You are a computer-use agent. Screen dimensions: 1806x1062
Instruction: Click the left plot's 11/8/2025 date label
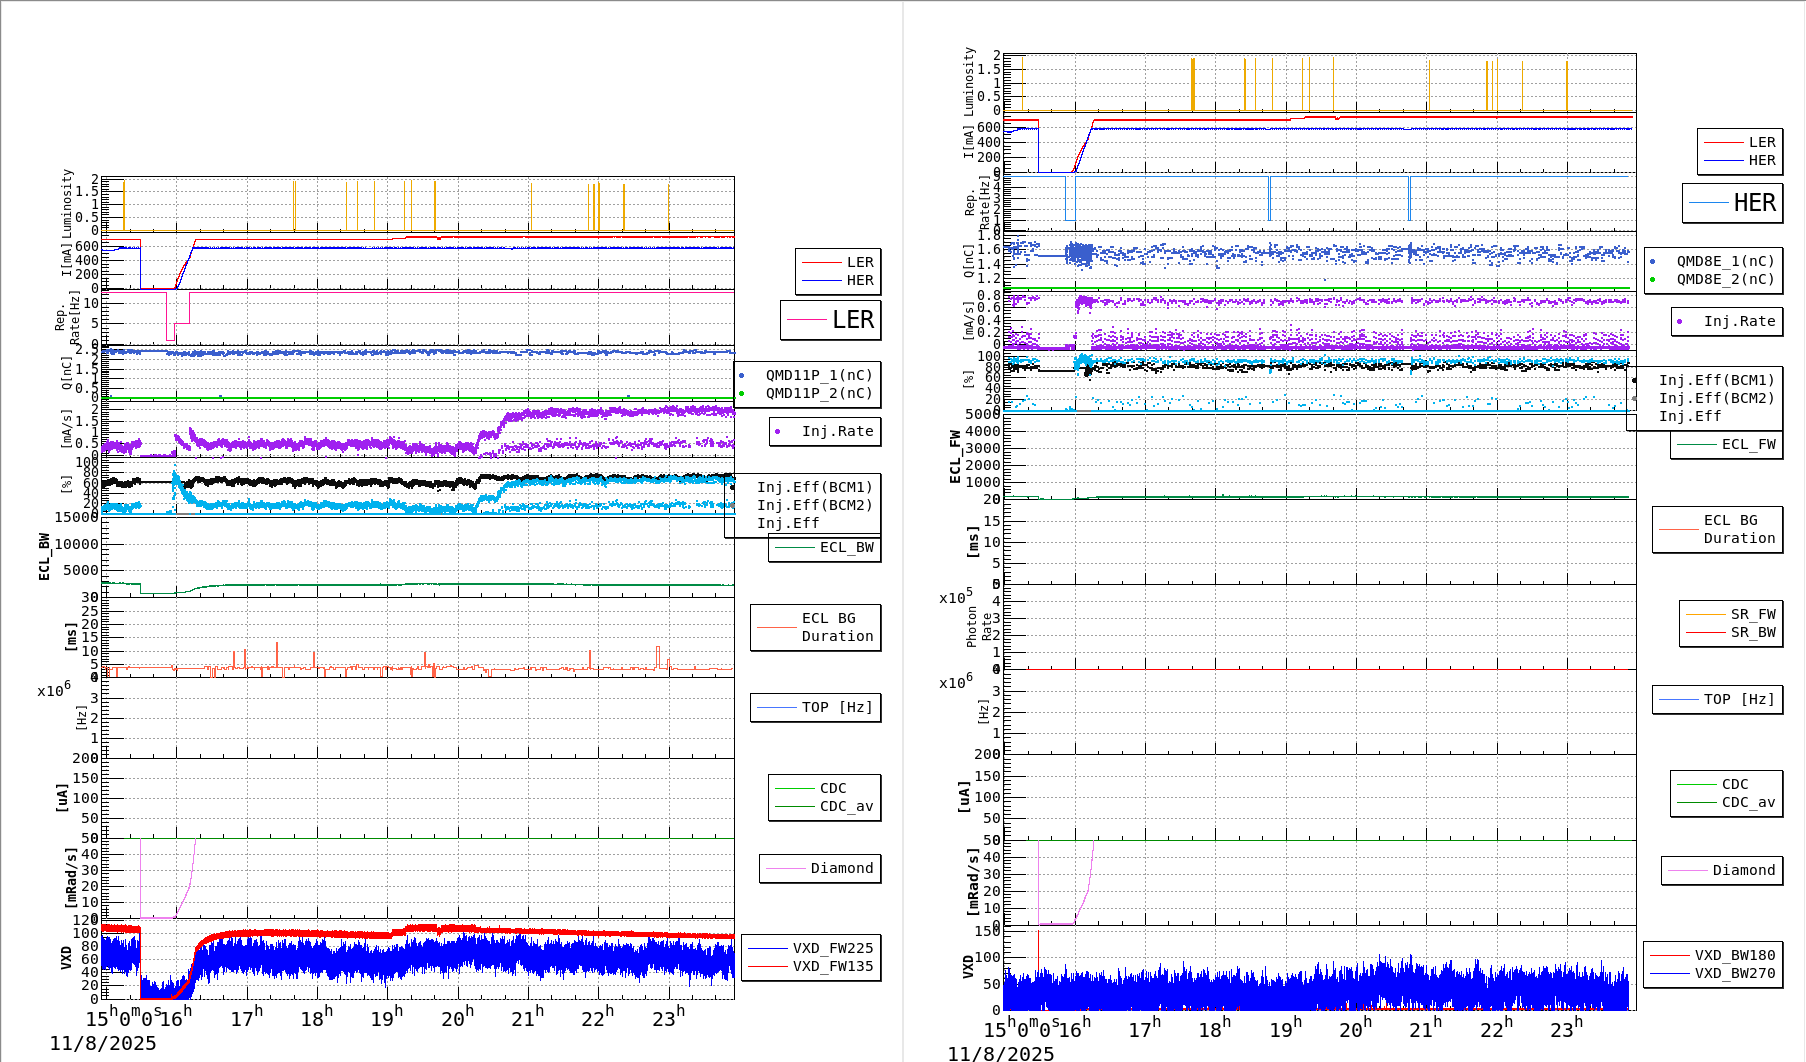[x=103, y=1043]
